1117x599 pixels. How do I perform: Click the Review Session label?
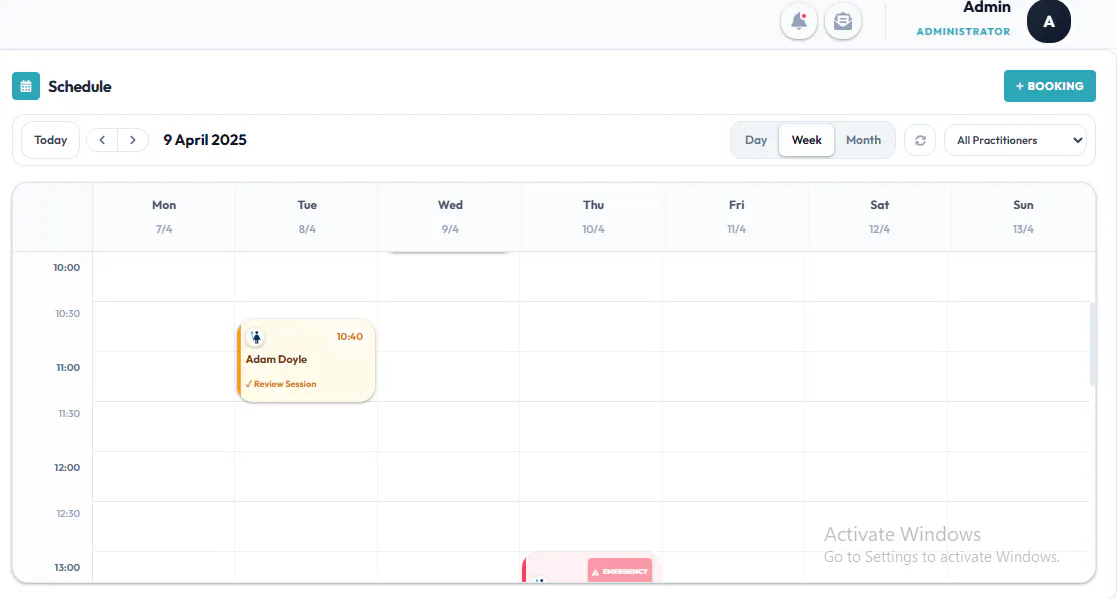click(281, 384)
